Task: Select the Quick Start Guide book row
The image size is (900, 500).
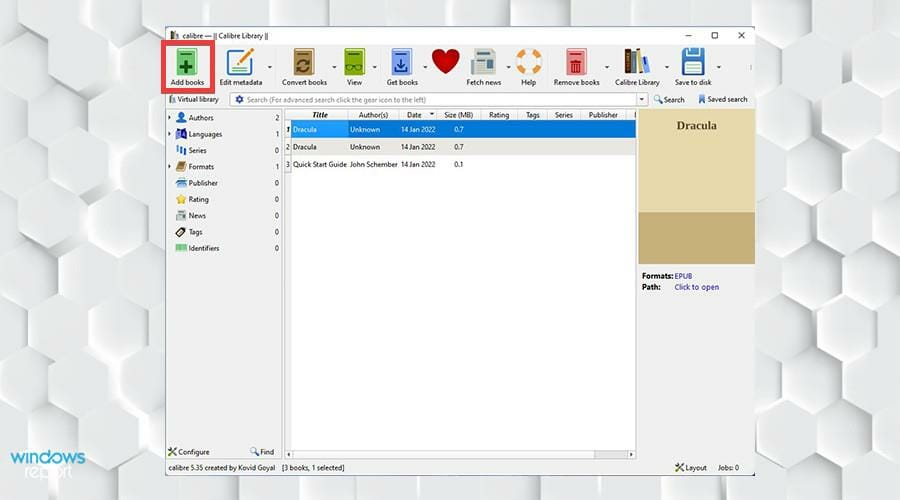Action: click(x=460, y=164)
